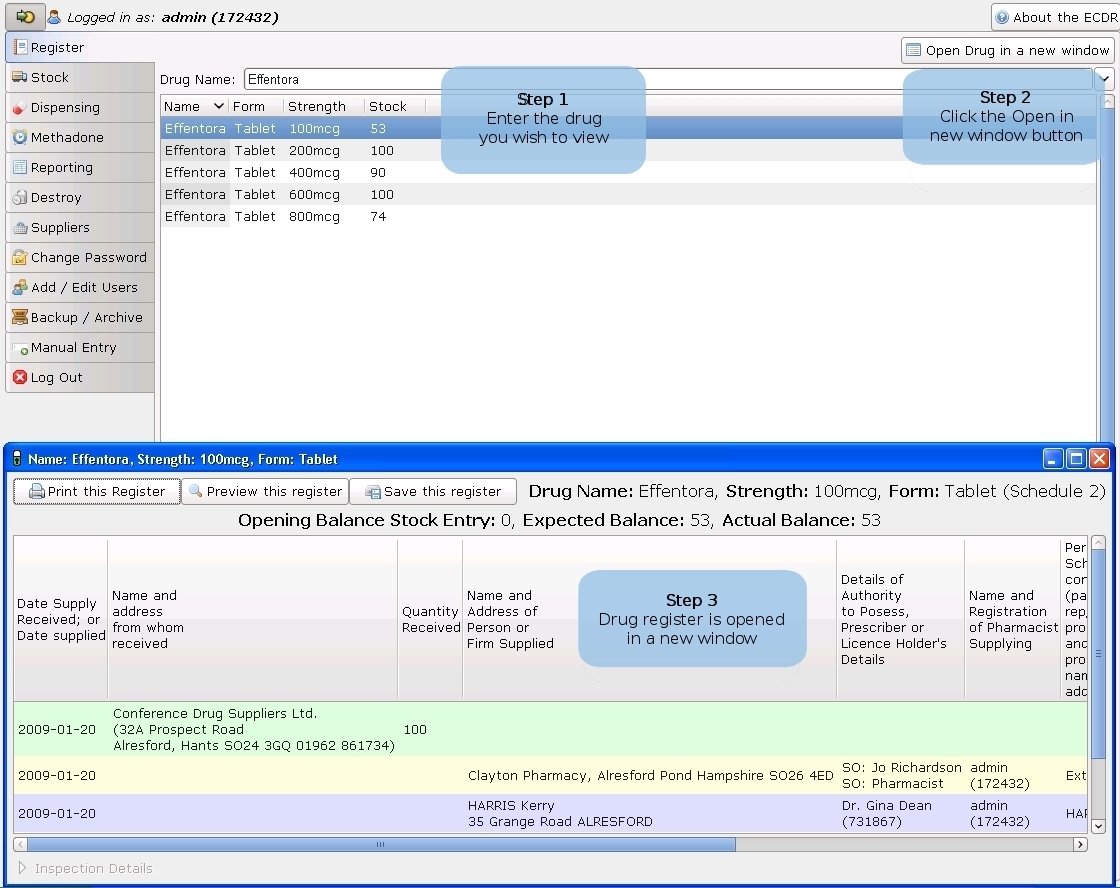Click the horizontal scrollbar of the register table
Image resolution: width=1120 pixels, height=888 pixels.
[380, 845]
